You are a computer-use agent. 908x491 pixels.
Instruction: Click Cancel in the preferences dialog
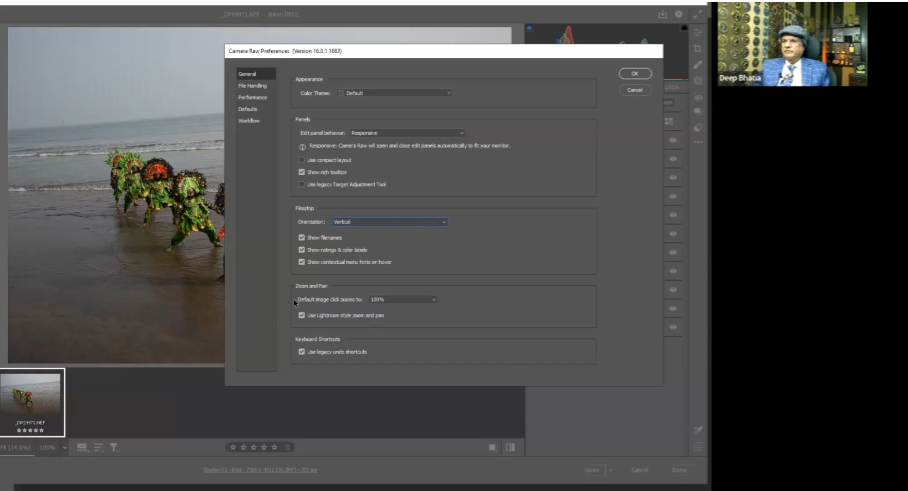634,90
